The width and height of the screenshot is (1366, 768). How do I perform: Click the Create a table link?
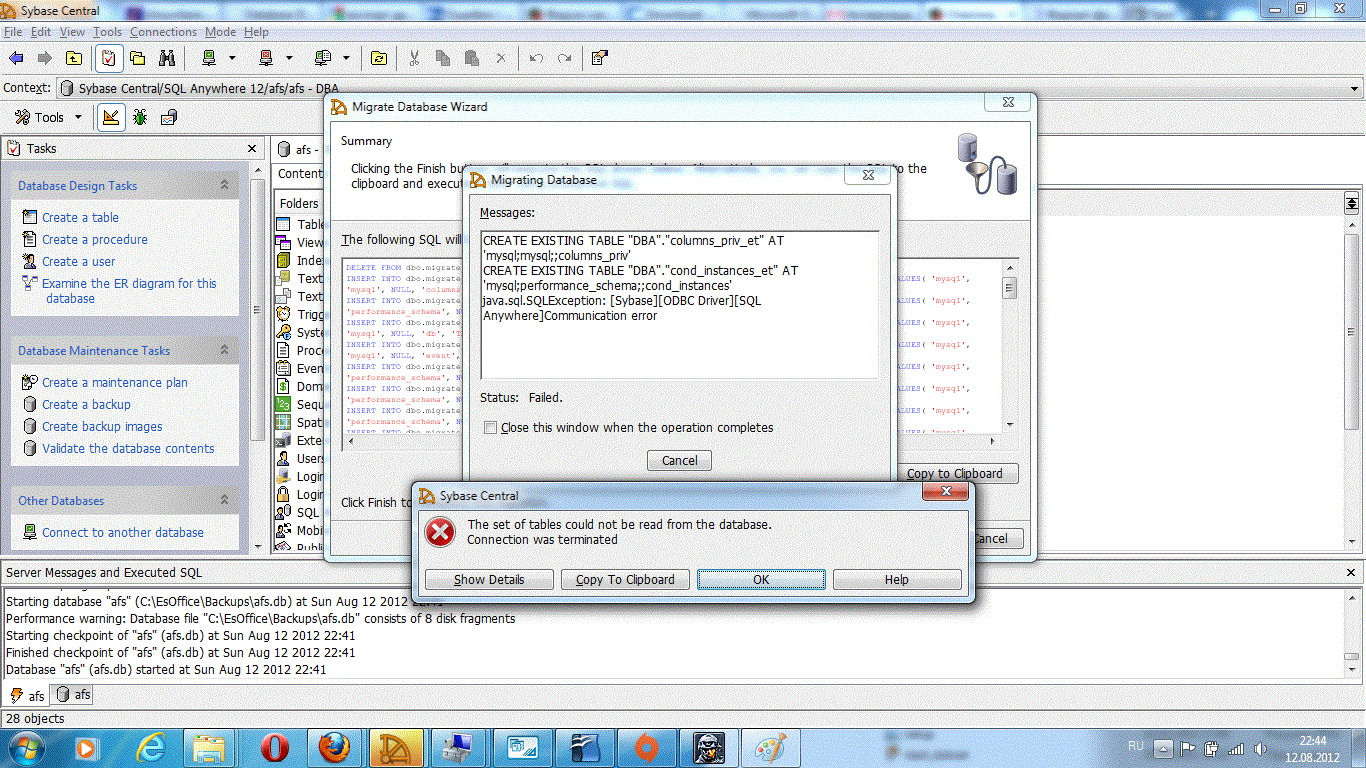point(80,217)
